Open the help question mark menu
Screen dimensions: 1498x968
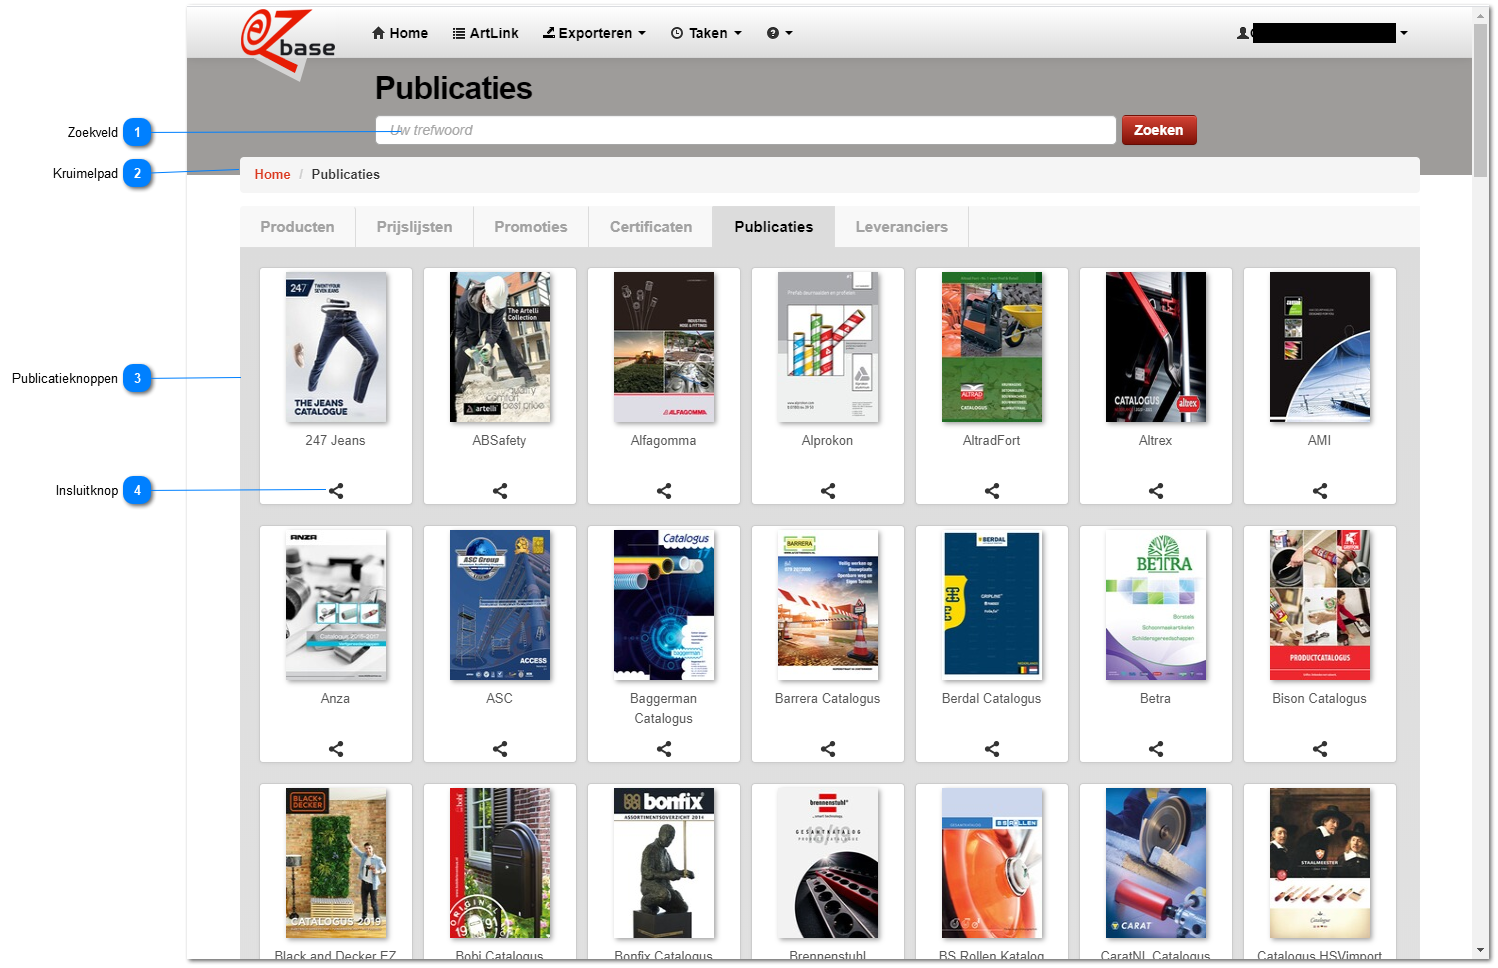coord(779,33)
